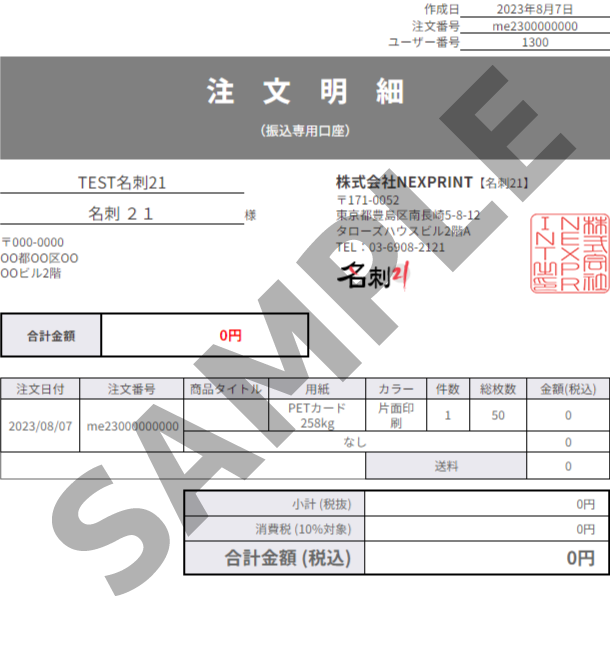The image size is (610, 669).
Task: Click the 様 honorific suffix
Action: pyautogui.click(x=250, y=215)
